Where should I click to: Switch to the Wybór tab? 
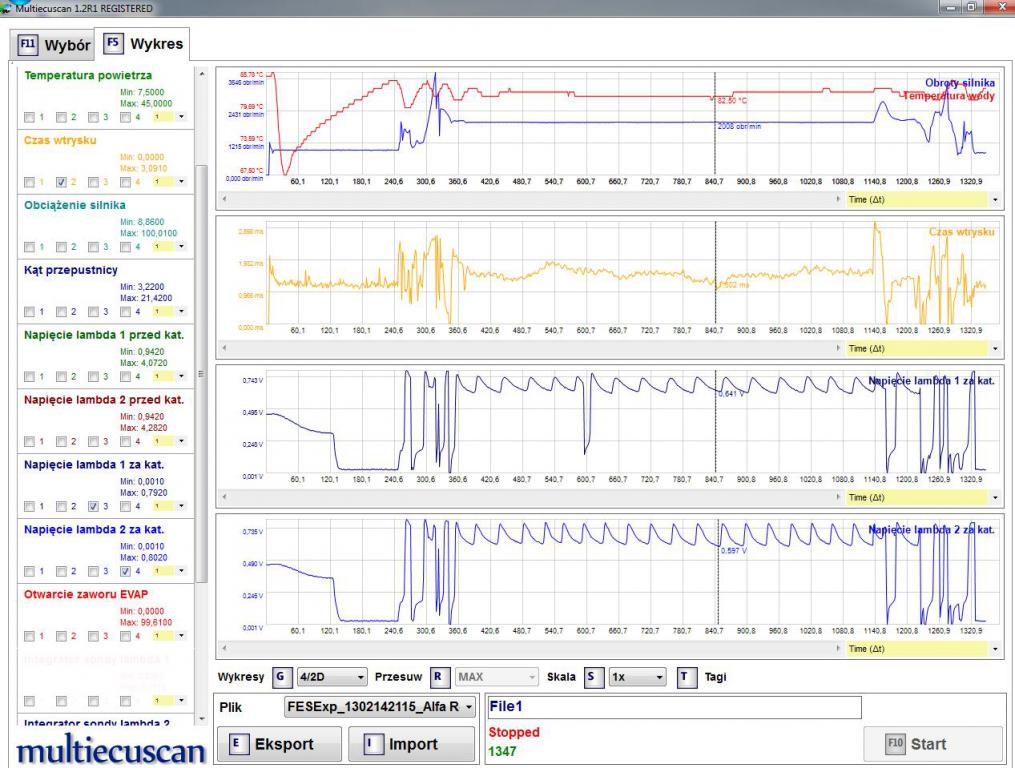click(52, 45)
